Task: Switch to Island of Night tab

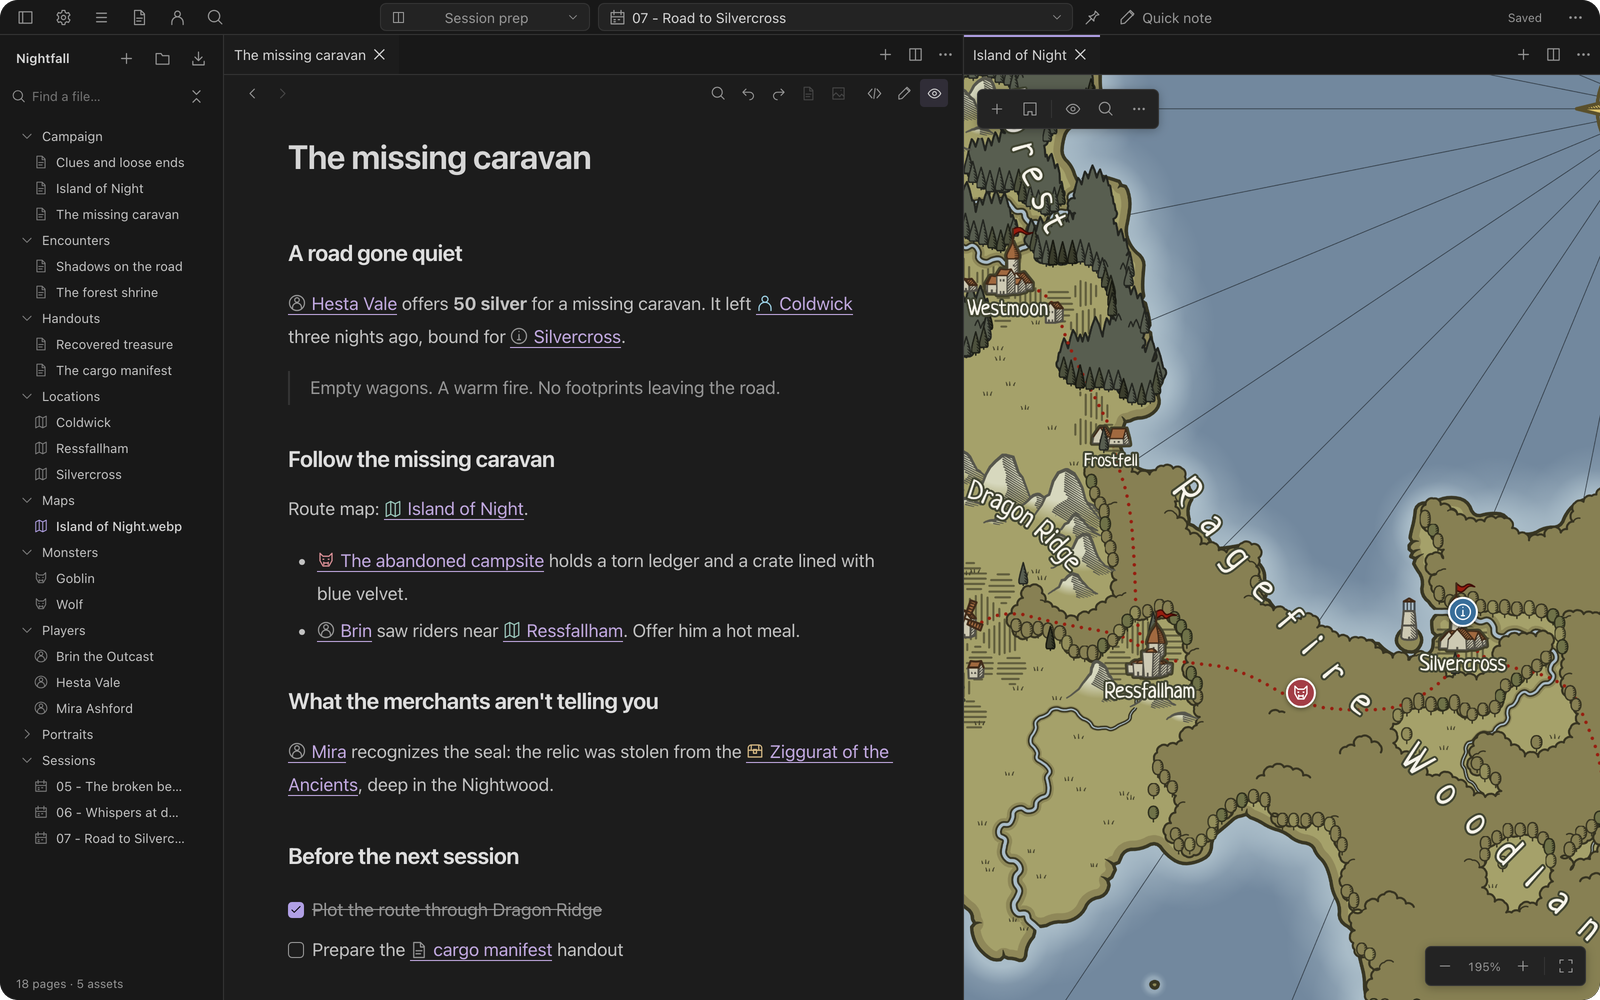Action: click(x=1019, y=55)
